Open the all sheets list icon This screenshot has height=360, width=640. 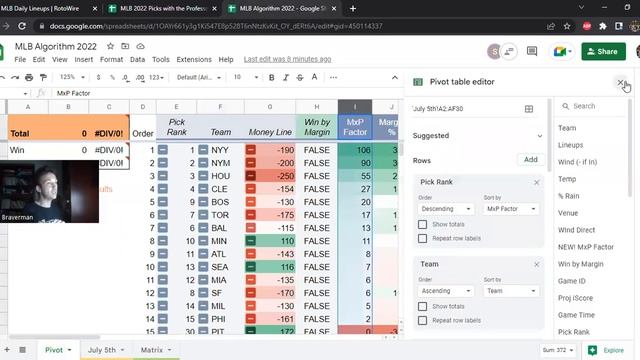click(22, 350)
